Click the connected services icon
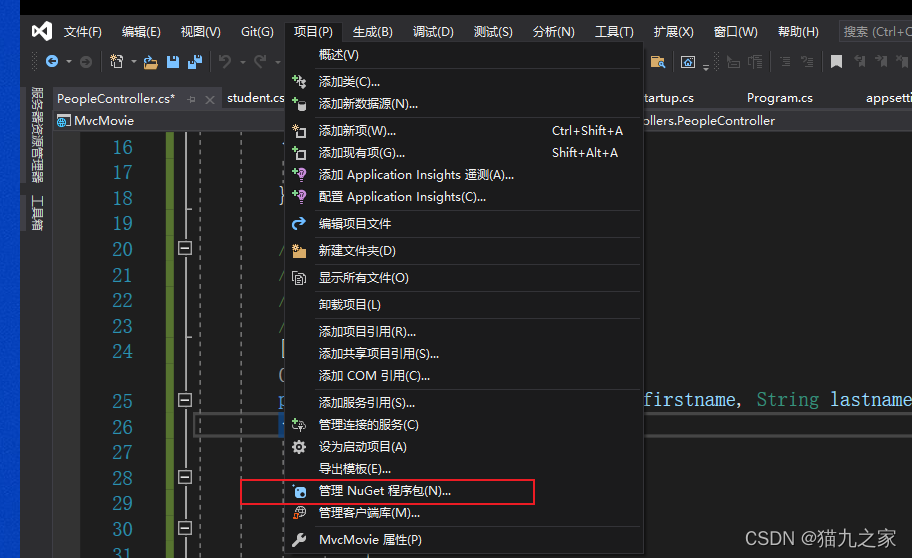 (x=299, y=425)
